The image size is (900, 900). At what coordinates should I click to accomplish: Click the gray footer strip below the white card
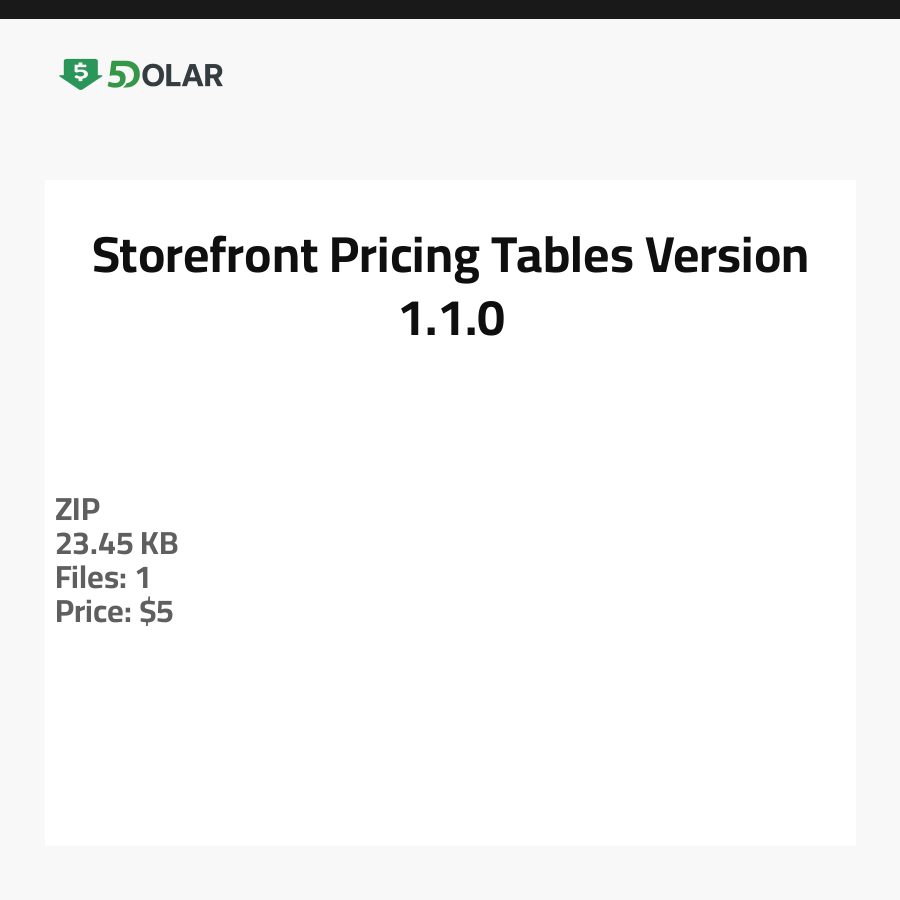pos(450,873)
